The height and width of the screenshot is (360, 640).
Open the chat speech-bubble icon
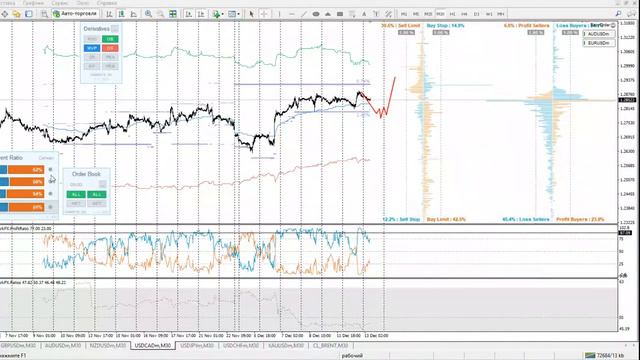[631, 14]
